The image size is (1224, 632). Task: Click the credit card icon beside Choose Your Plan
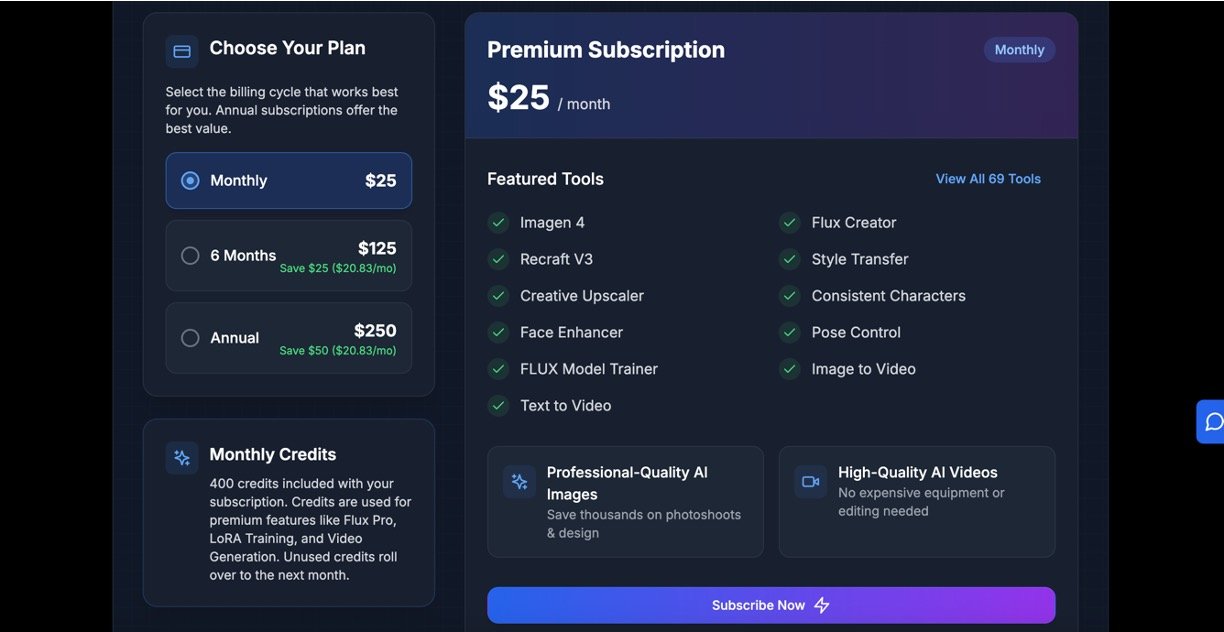click(x=182, y=51)
